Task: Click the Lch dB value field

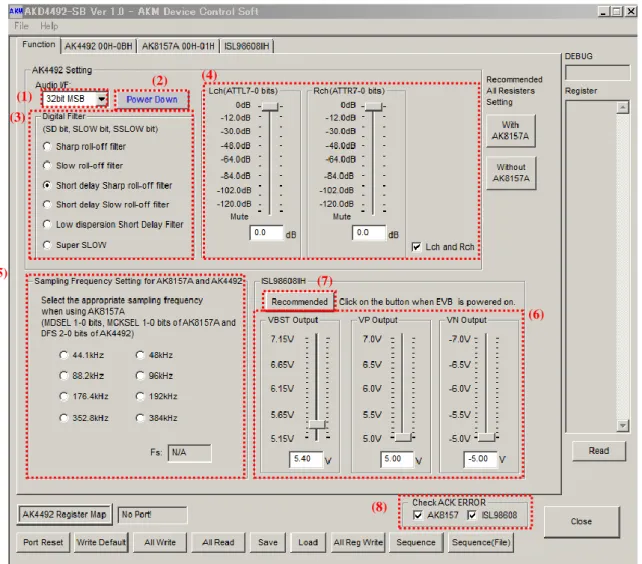Action: pyautogui.click(x=266, y=233)
